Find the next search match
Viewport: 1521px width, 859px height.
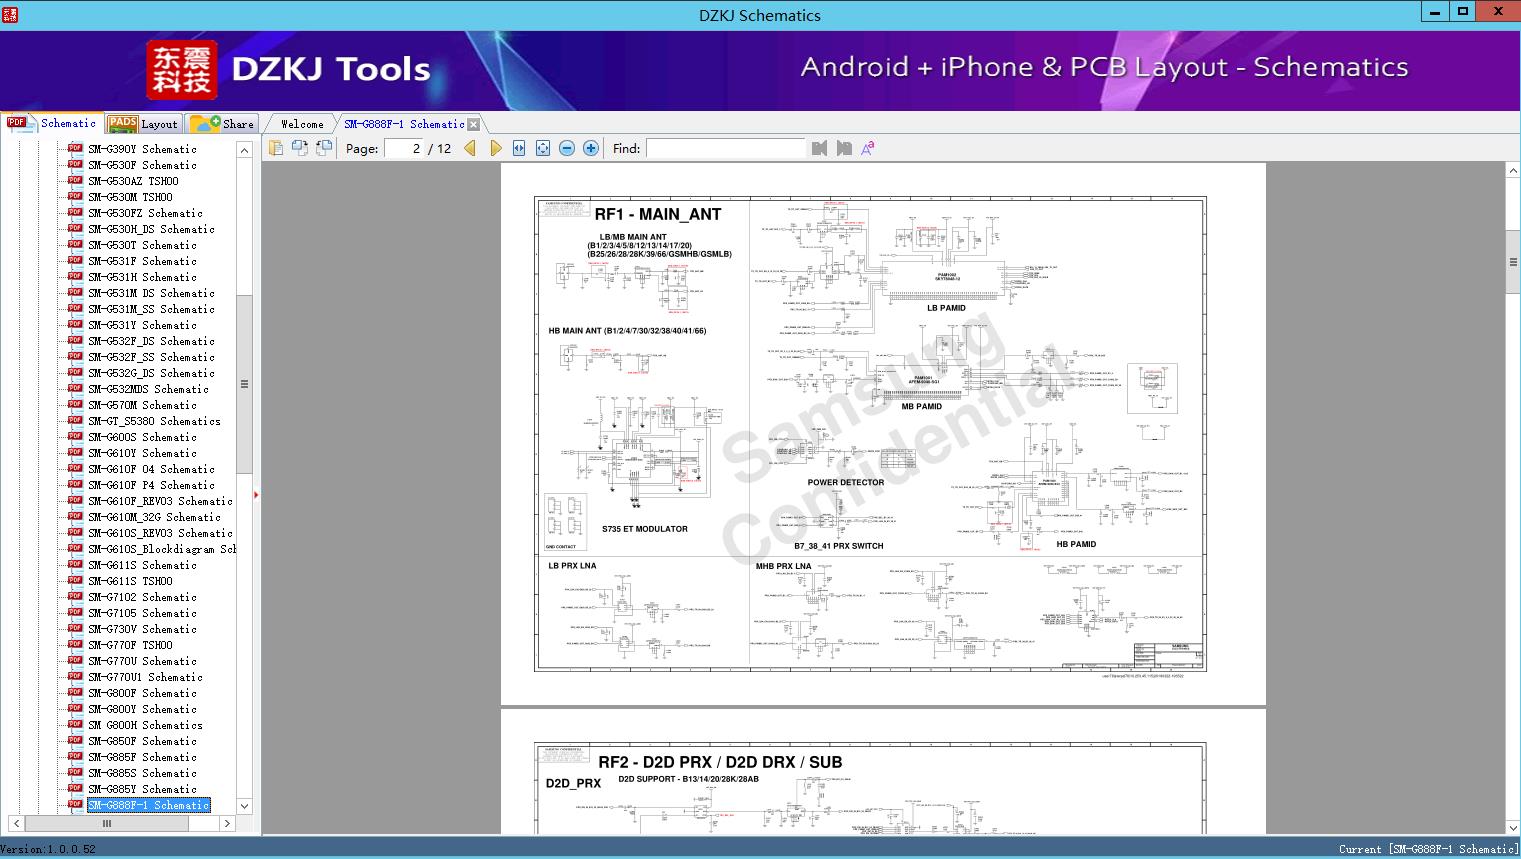pyautogui.click(x=844, y=148)
